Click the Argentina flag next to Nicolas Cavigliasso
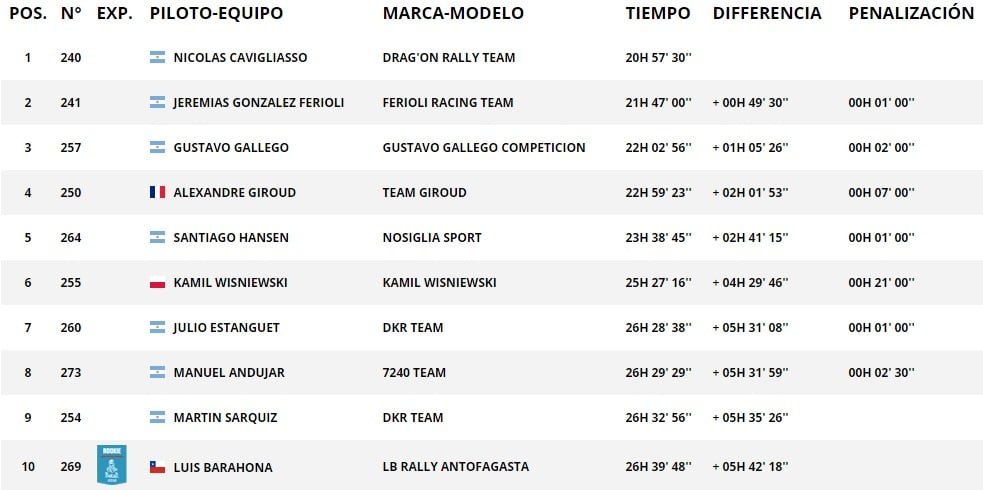The image size is (983, 490). pyautogui.click(x=157, y=58)
